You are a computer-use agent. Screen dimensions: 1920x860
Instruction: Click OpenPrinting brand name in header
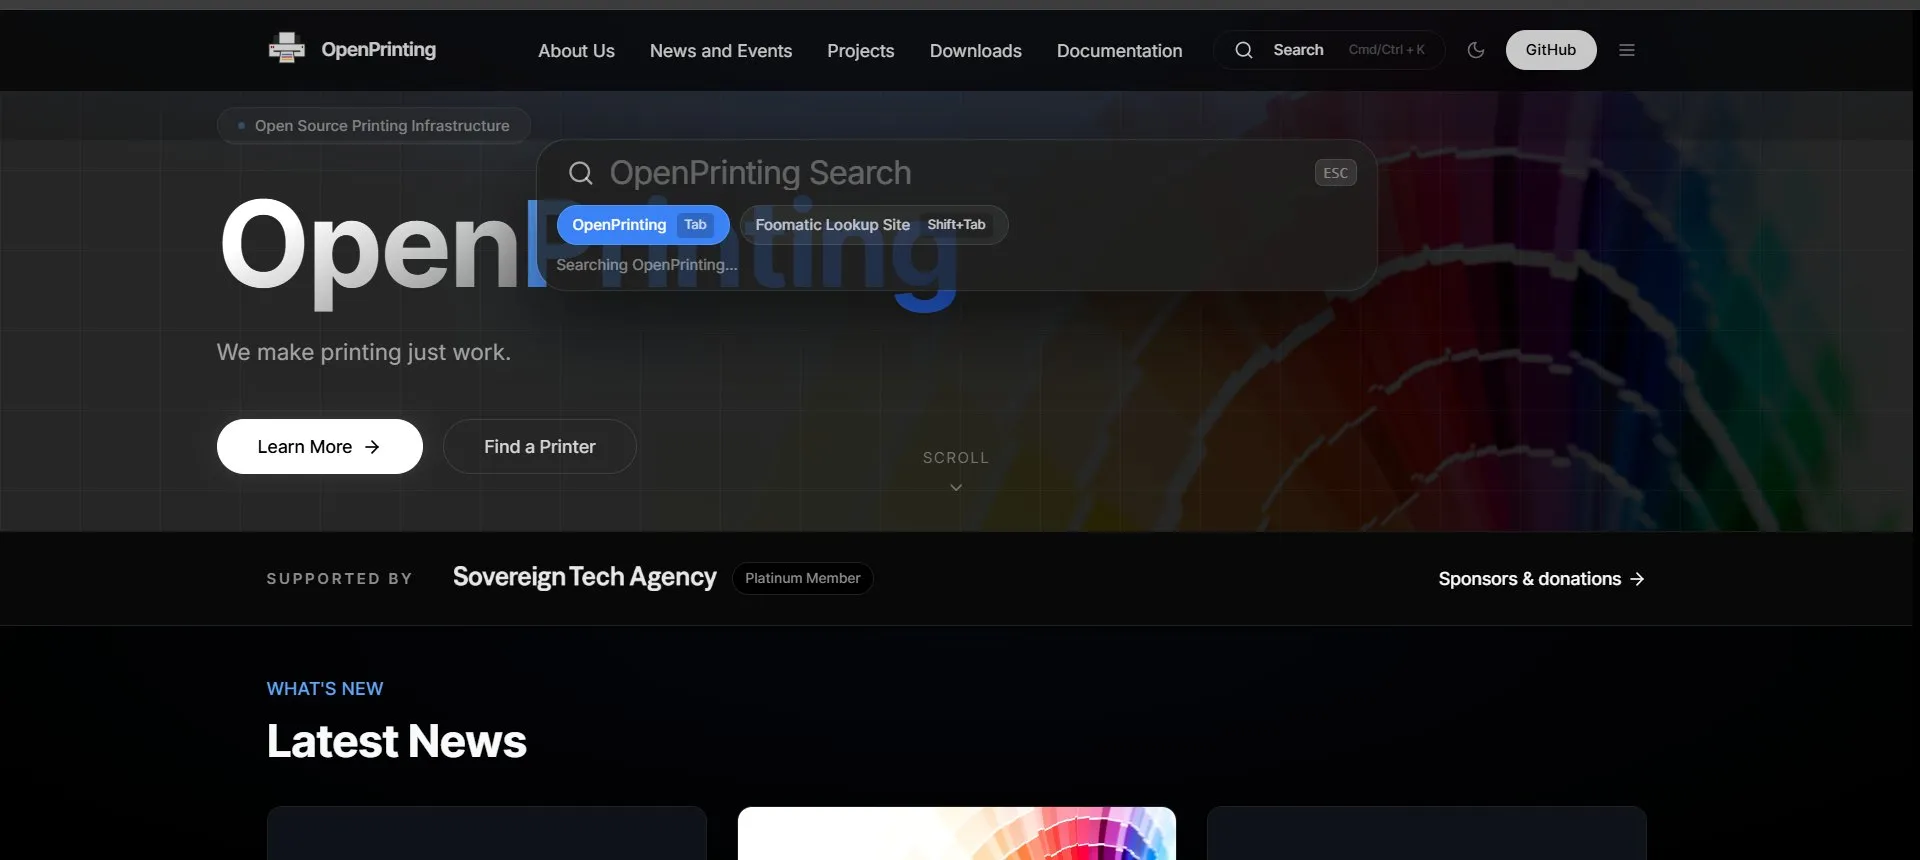(378, 50)
